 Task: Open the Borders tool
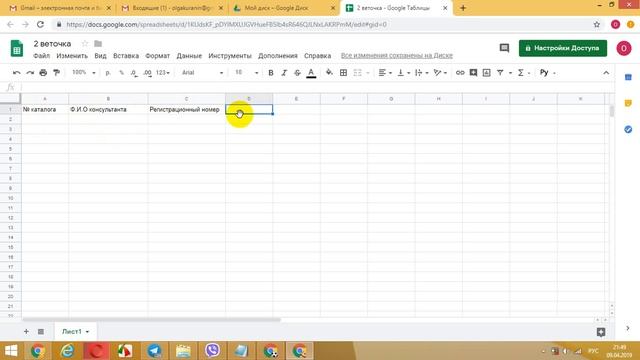pos(344,73)
